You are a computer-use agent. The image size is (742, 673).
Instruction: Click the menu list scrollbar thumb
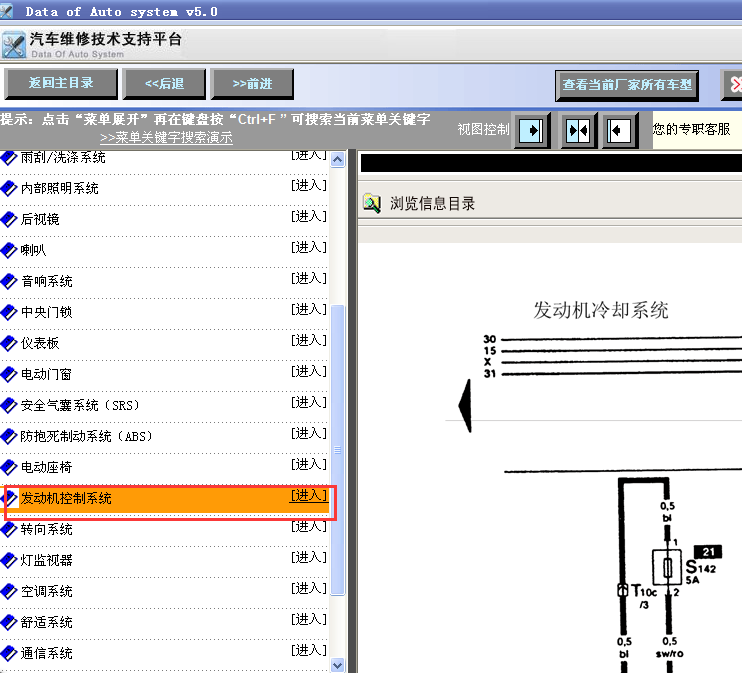337,450
